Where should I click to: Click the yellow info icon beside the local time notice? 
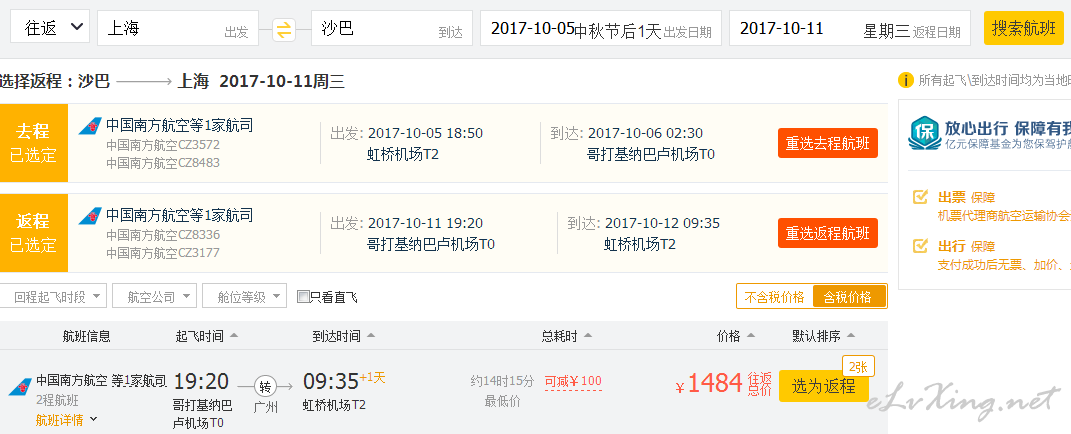(906, 81)
